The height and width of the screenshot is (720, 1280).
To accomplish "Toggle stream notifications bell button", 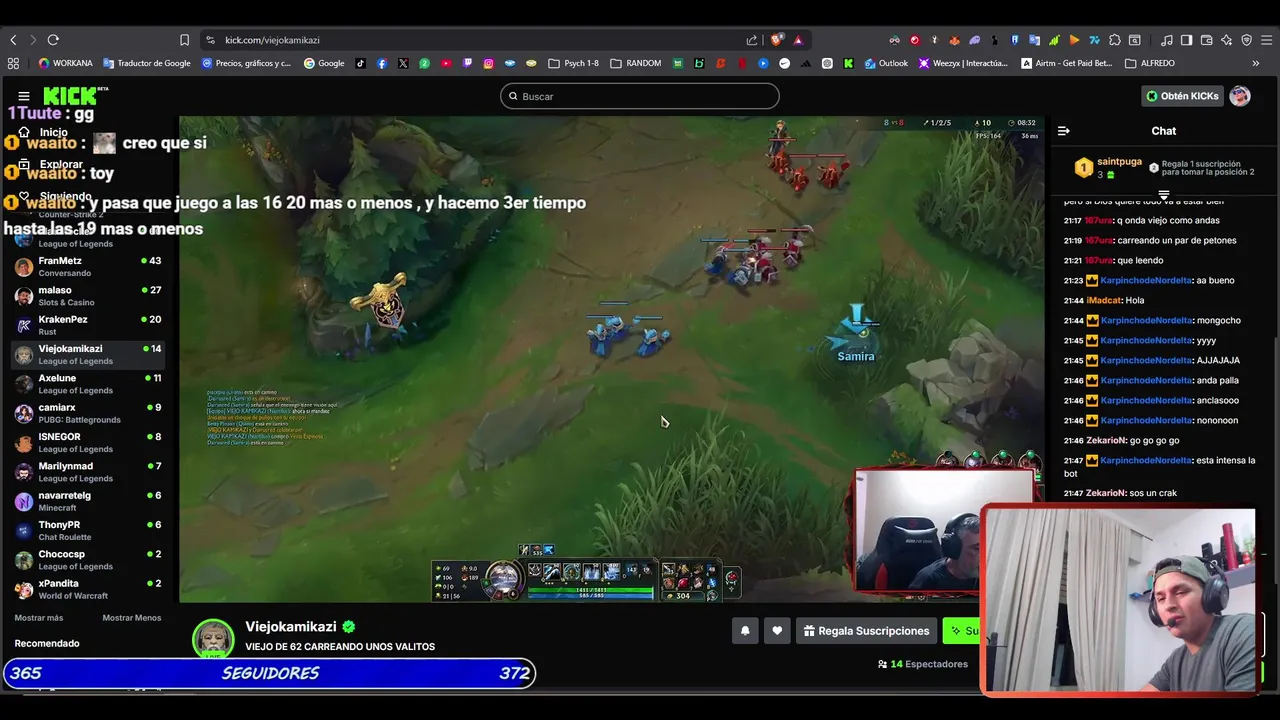I will coord(745,631).
